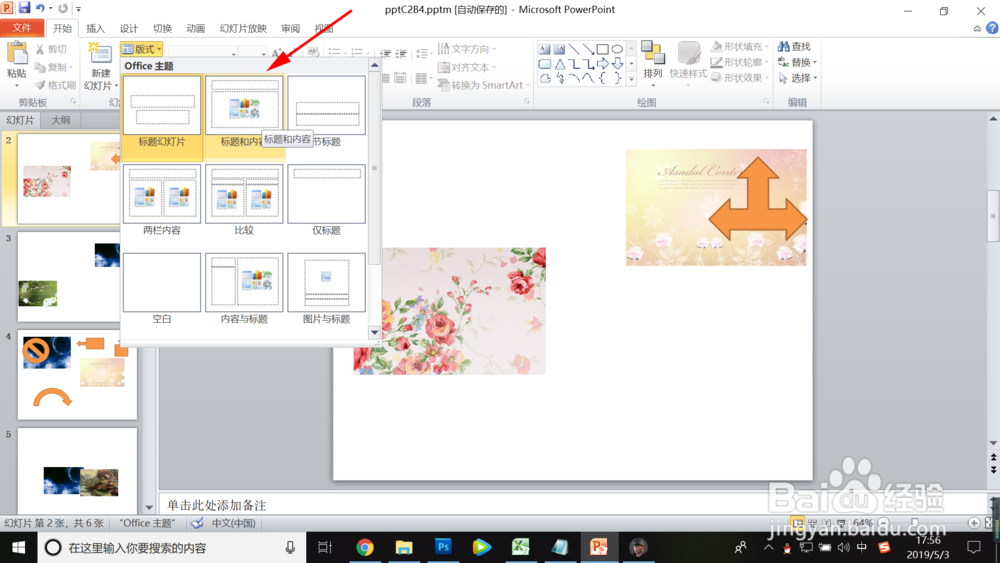
Task: Switch to the 设计 Design tab
Action: click(x=129, y=28)
